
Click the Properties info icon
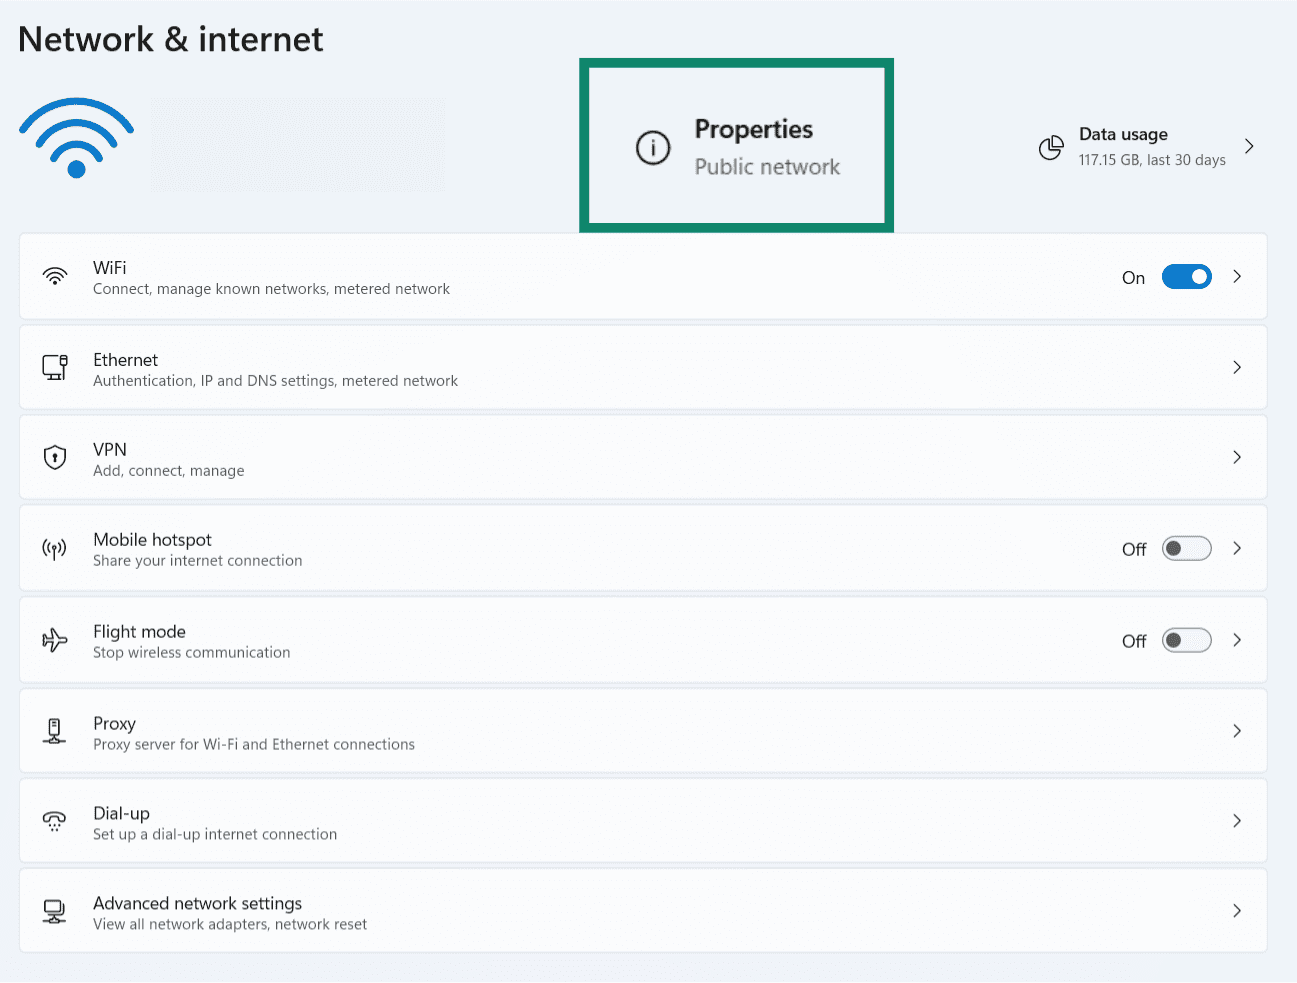652,146
